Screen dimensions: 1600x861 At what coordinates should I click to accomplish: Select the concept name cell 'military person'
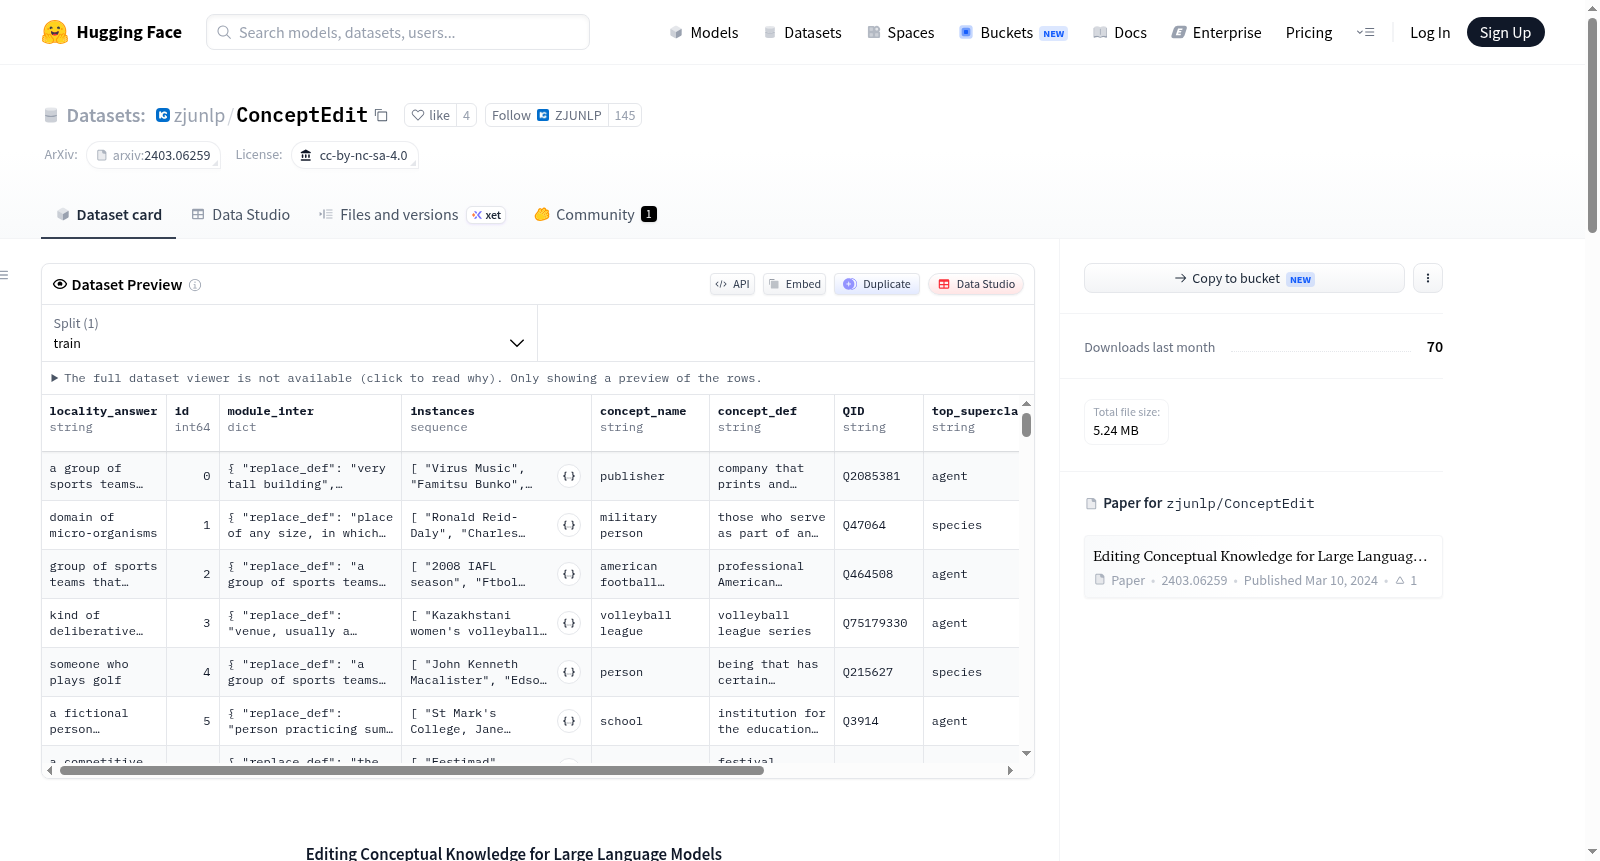(x=650, y=525)
